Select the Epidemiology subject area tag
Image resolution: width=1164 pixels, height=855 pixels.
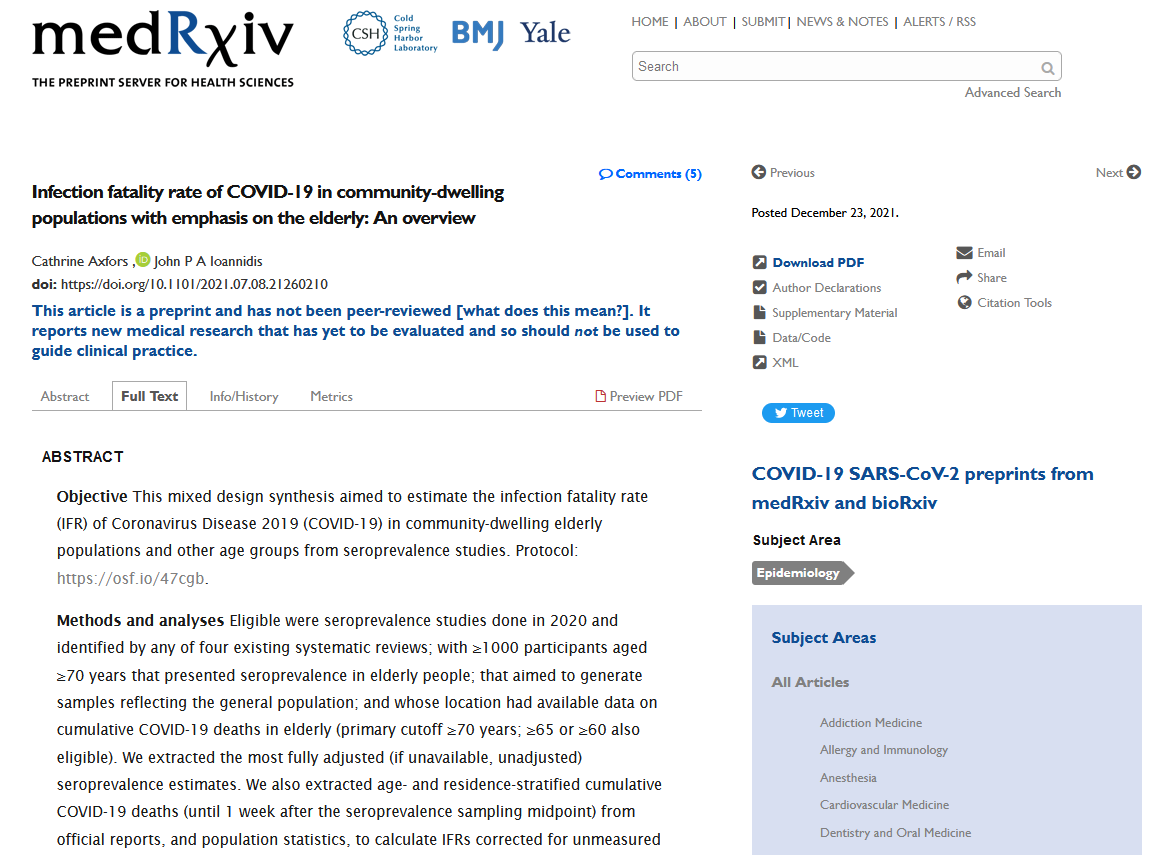point(799,573)
